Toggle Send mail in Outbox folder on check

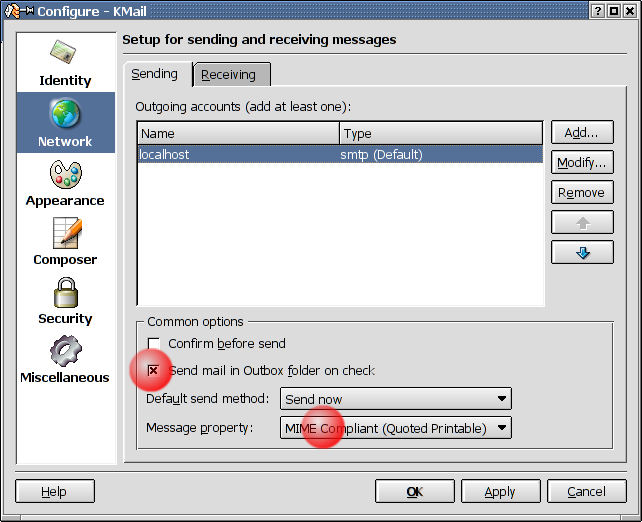(x=153, y=371)
